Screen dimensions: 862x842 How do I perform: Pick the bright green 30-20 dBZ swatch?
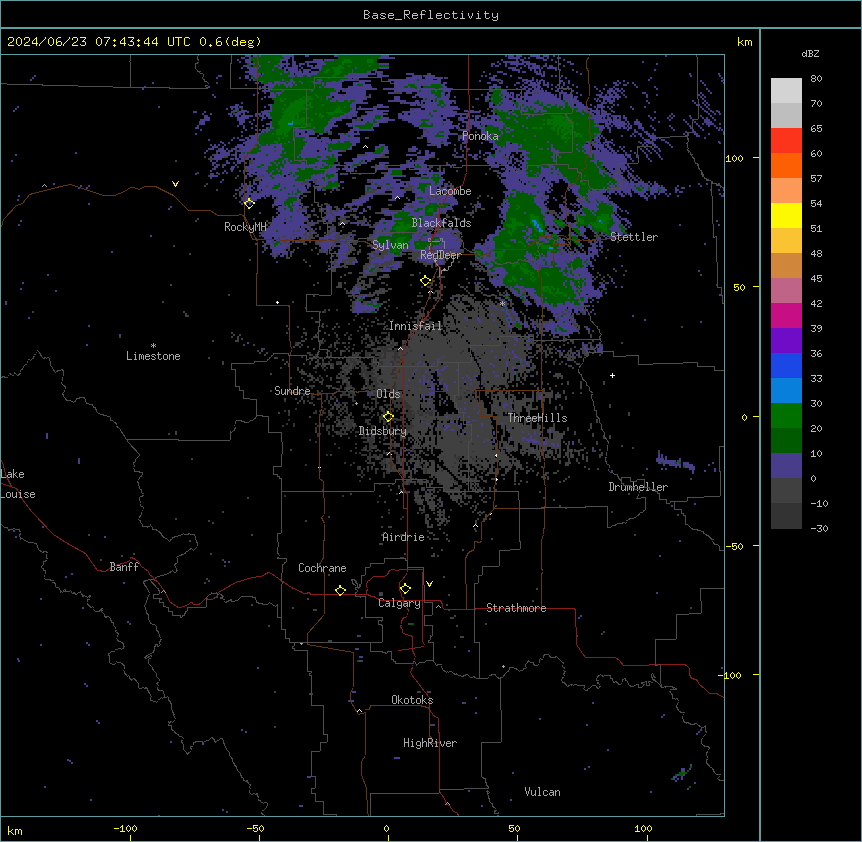[786, 416]
